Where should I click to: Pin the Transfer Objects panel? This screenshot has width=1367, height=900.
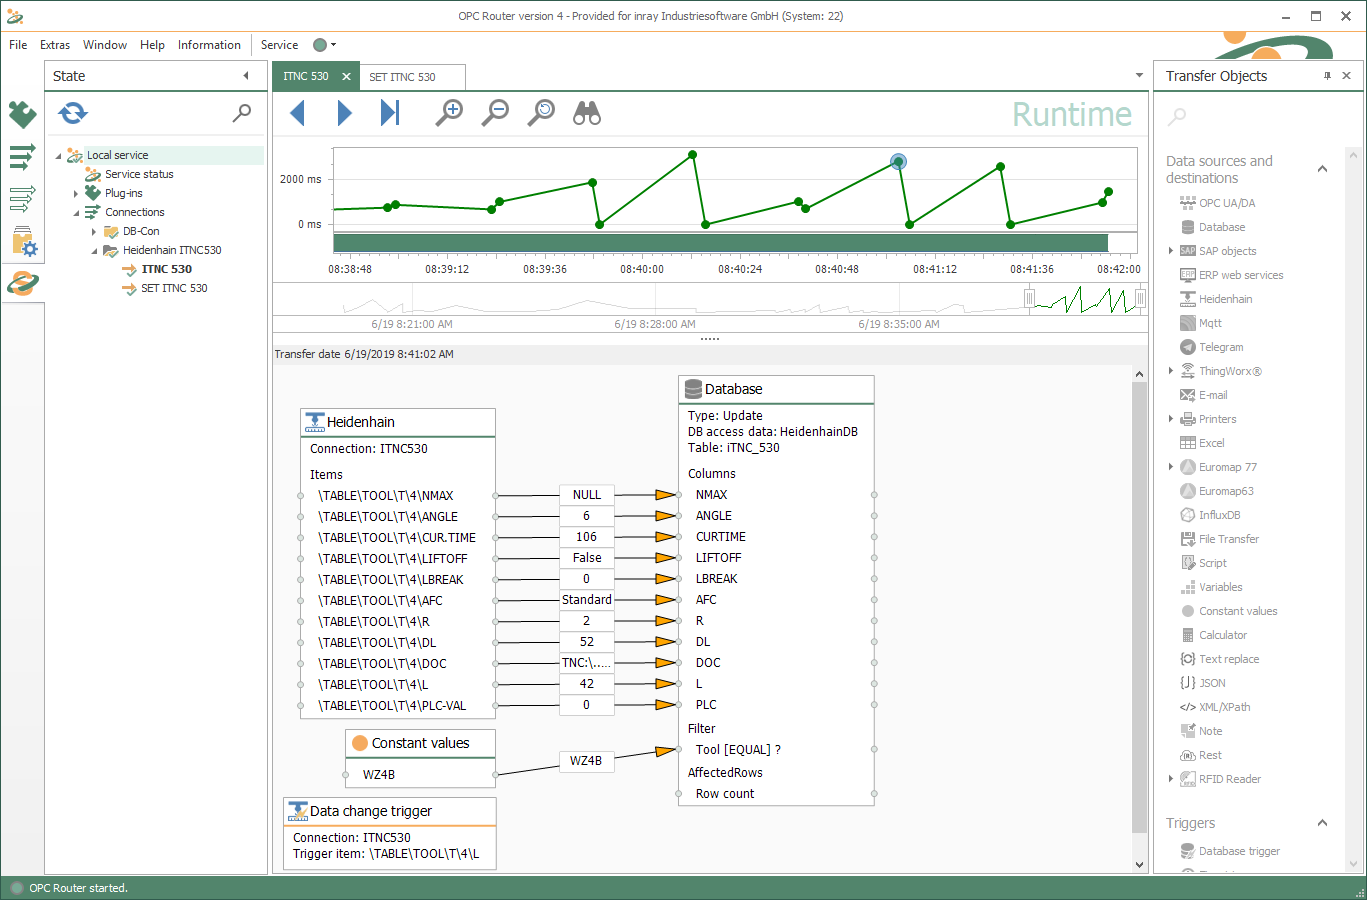pos(1327,76)
